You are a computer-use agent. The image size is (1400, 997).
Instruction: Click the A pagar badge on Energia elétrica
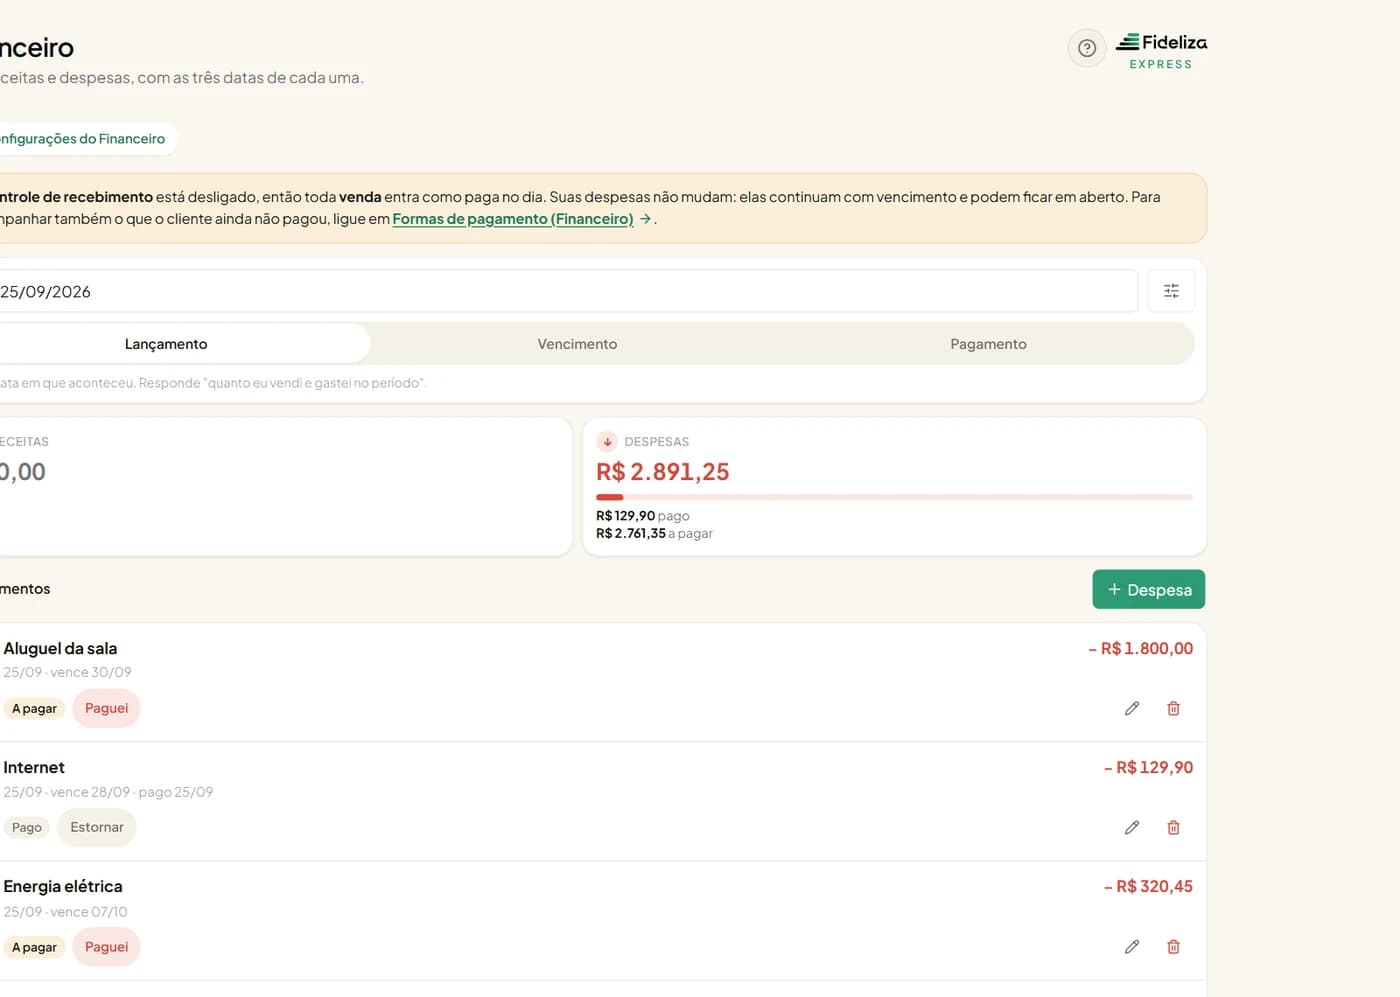tap(34, 948)
